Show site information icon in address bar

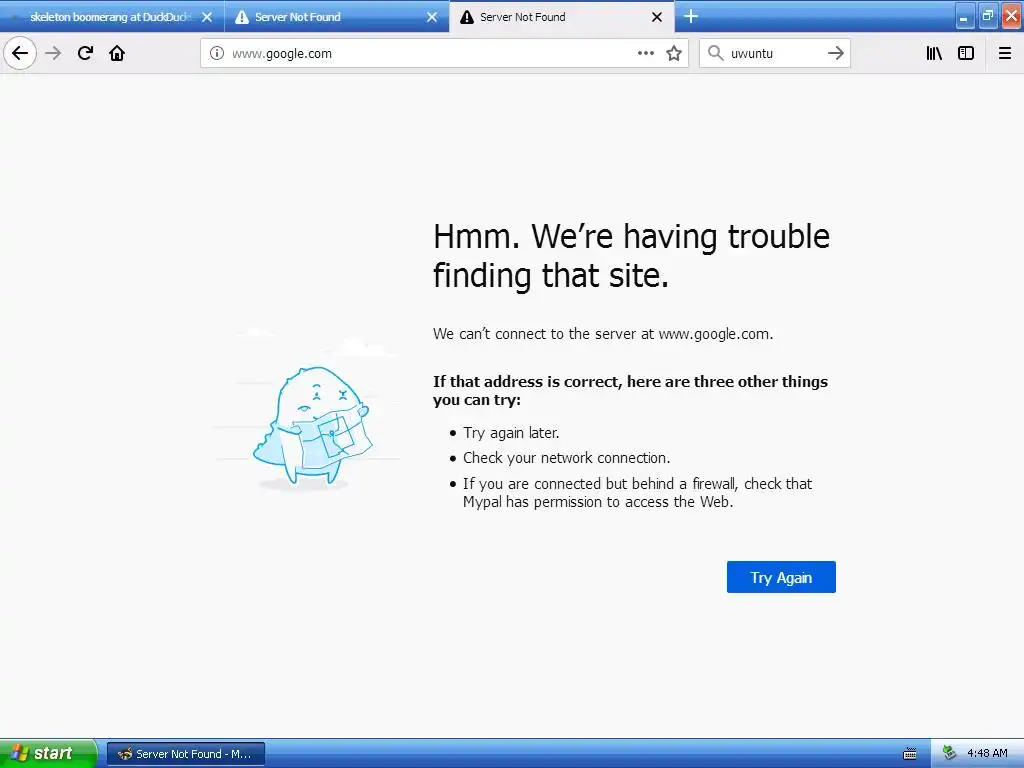217,53
